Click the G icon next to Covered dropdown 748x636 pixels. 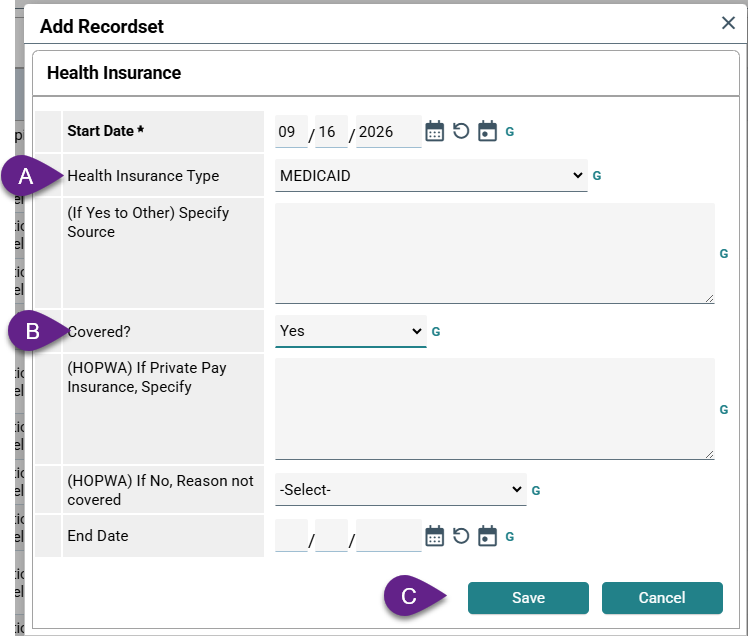point(436,332)
